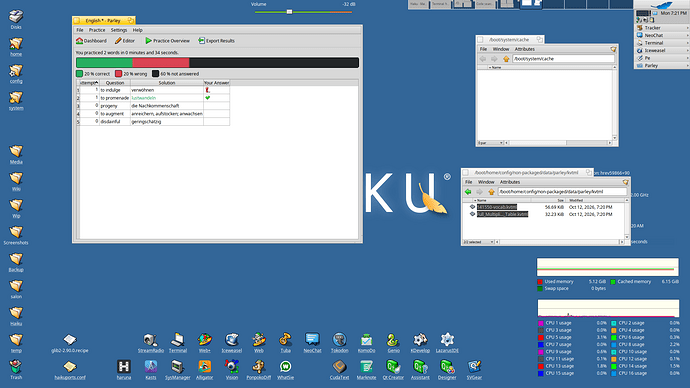Launch PonpokoDiff desktop icon
This screenshot has height=388, width=690.
click(259, 370)
